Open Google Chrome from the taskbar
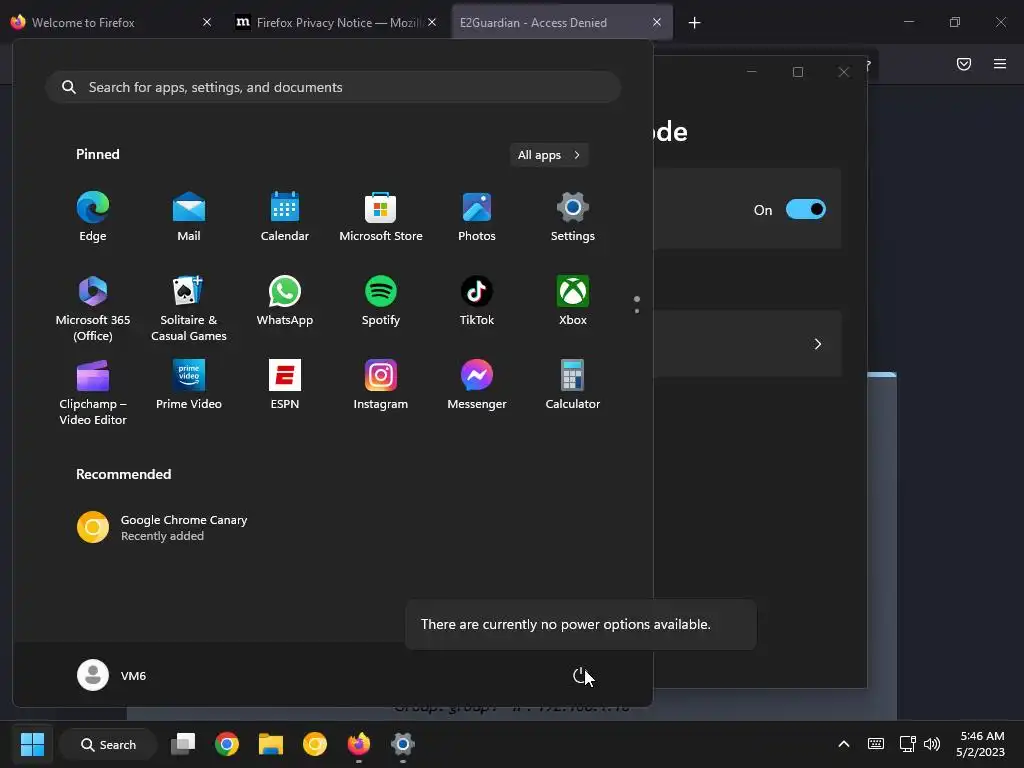The height and width of the screenshot is (768, 1024). (227, 744)
